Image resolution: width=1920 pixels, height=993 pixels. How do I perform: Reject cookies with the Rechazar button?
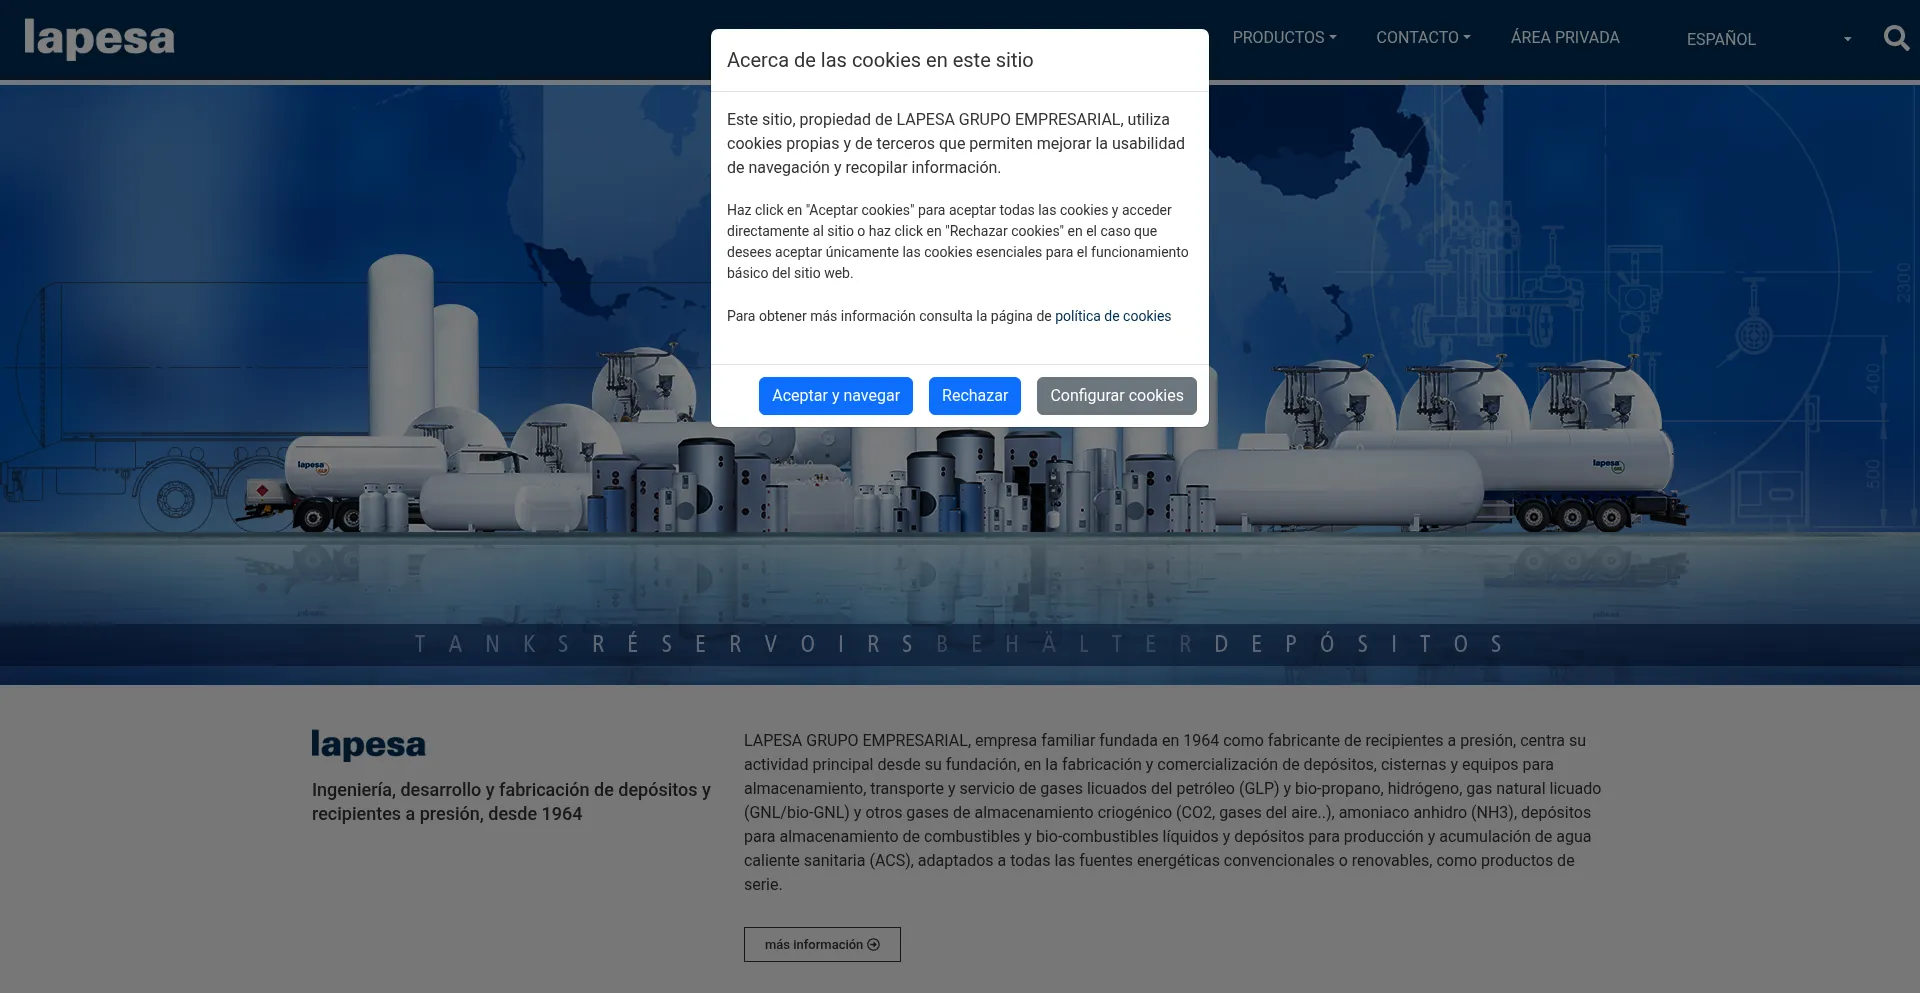(x=975, y=396)
